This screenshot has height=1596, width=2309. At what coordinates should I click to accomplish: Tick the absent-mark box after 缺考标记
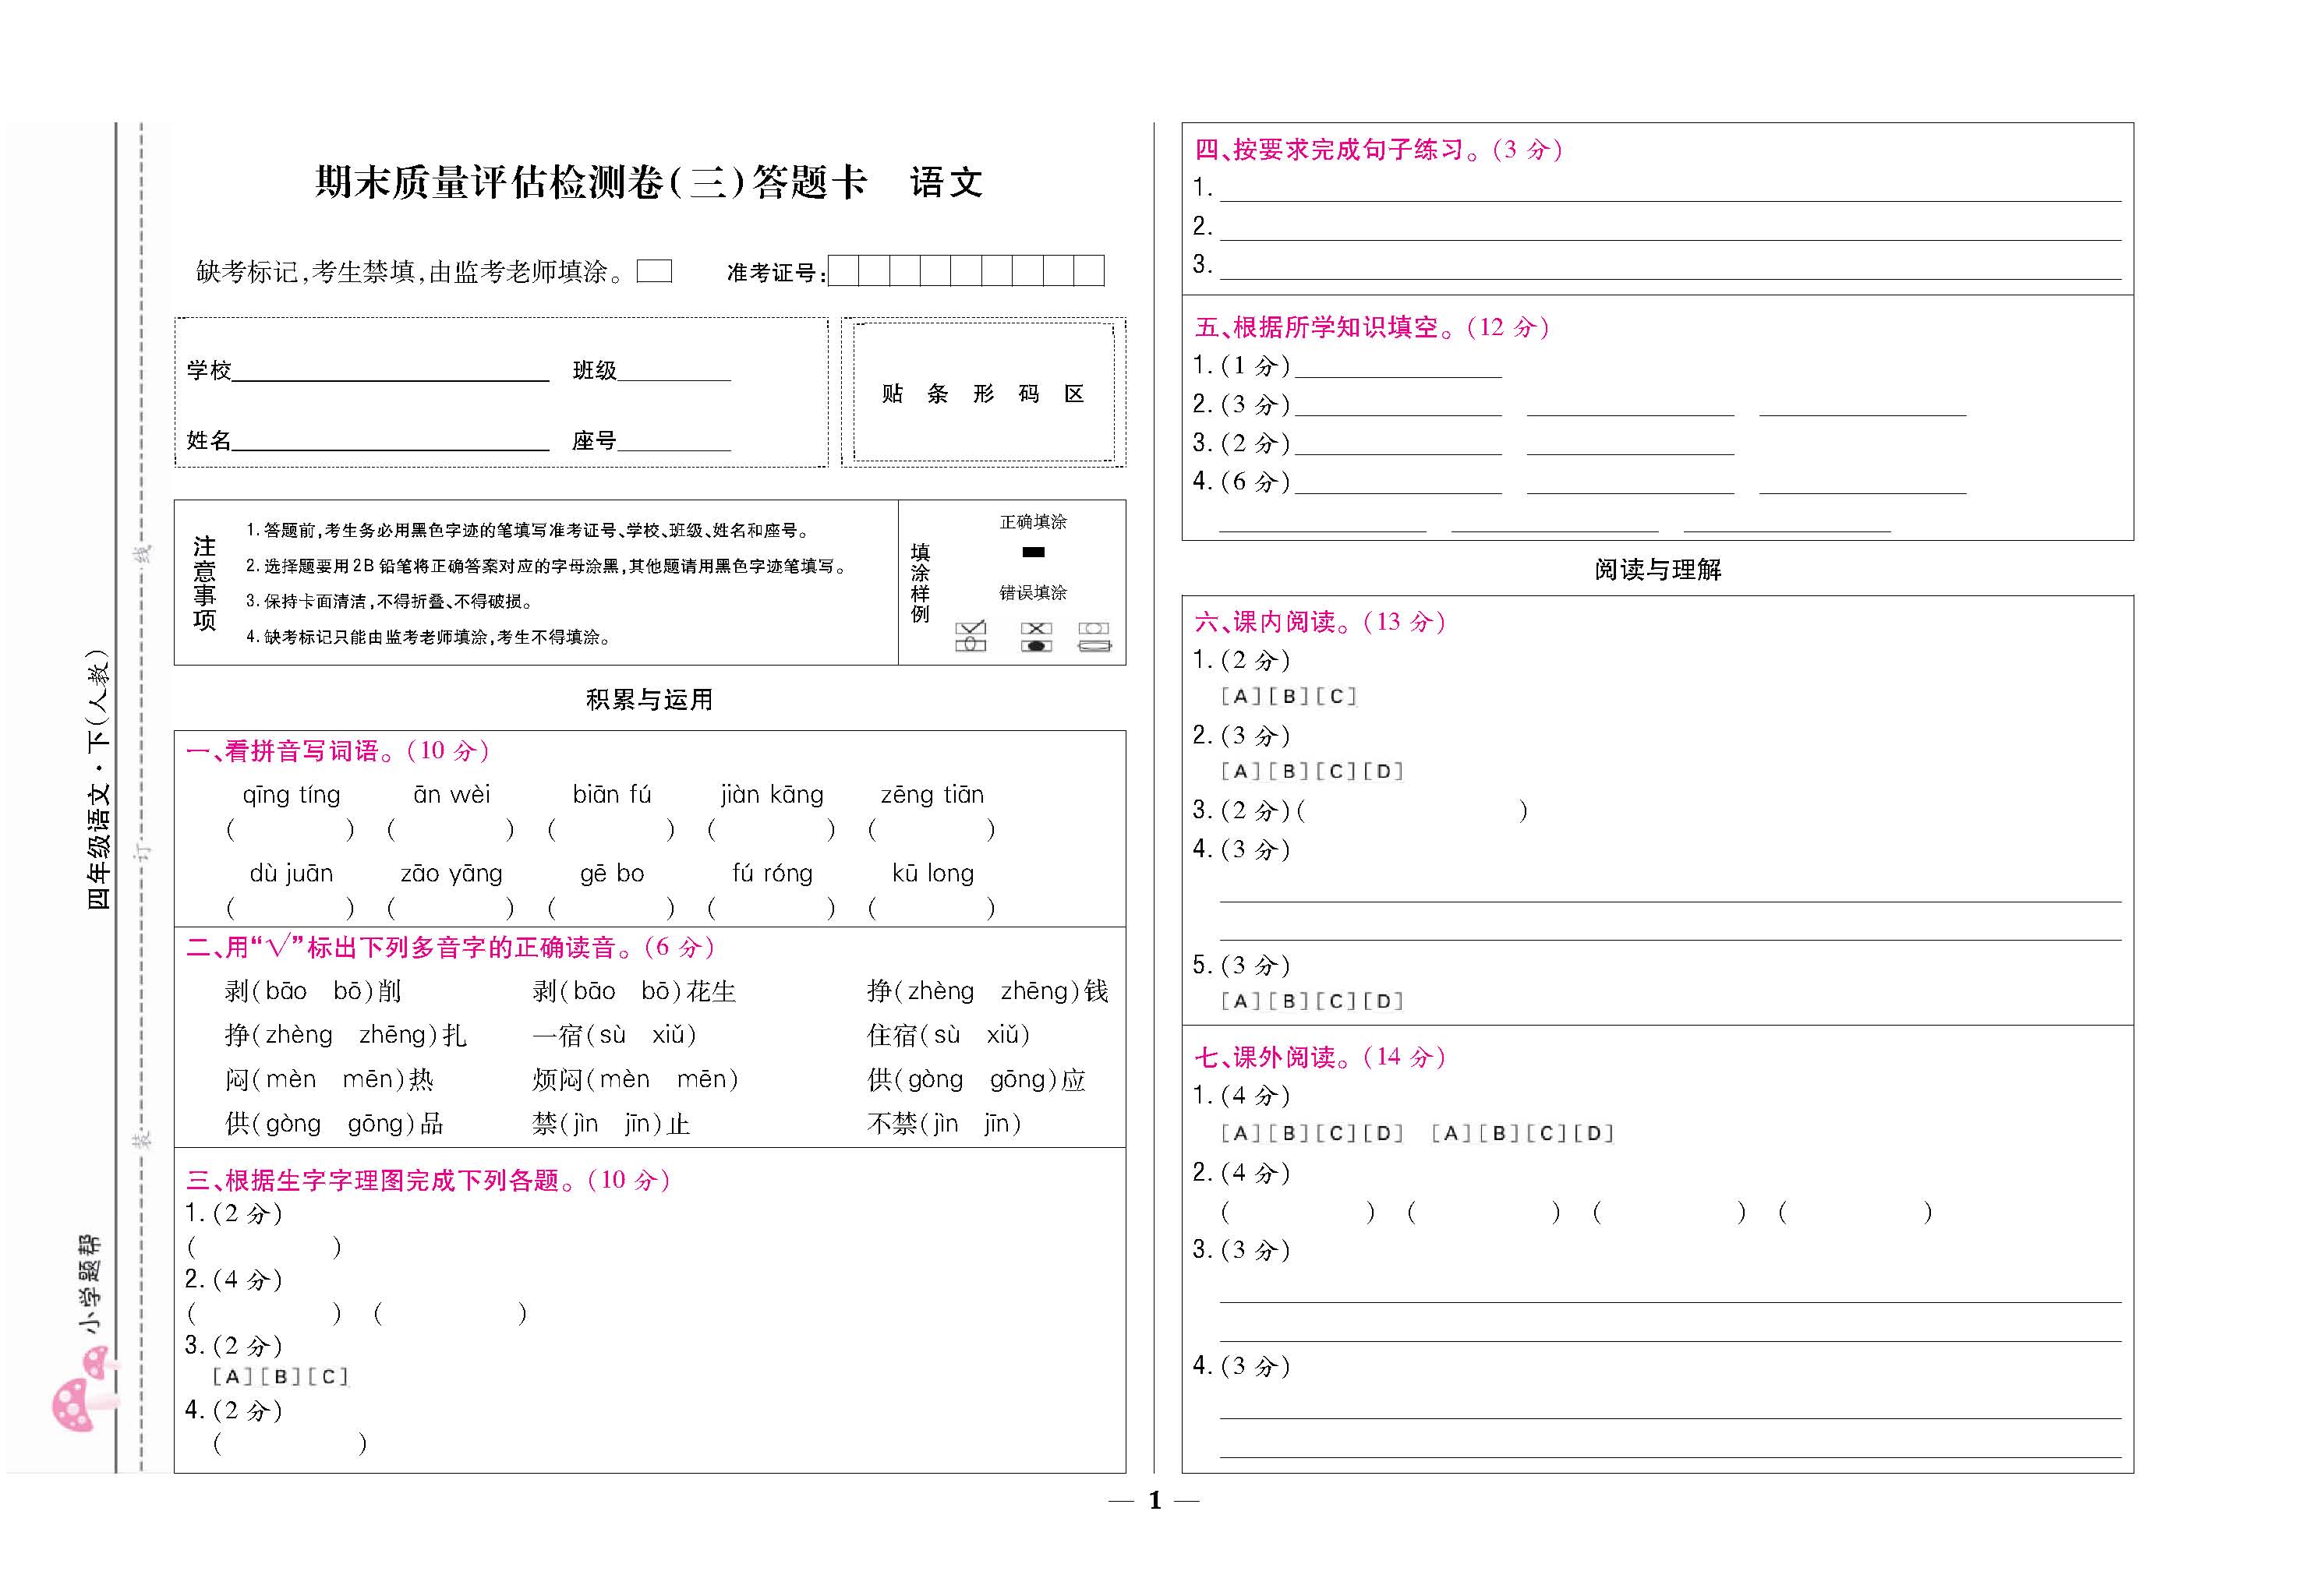tap(654, 271)
